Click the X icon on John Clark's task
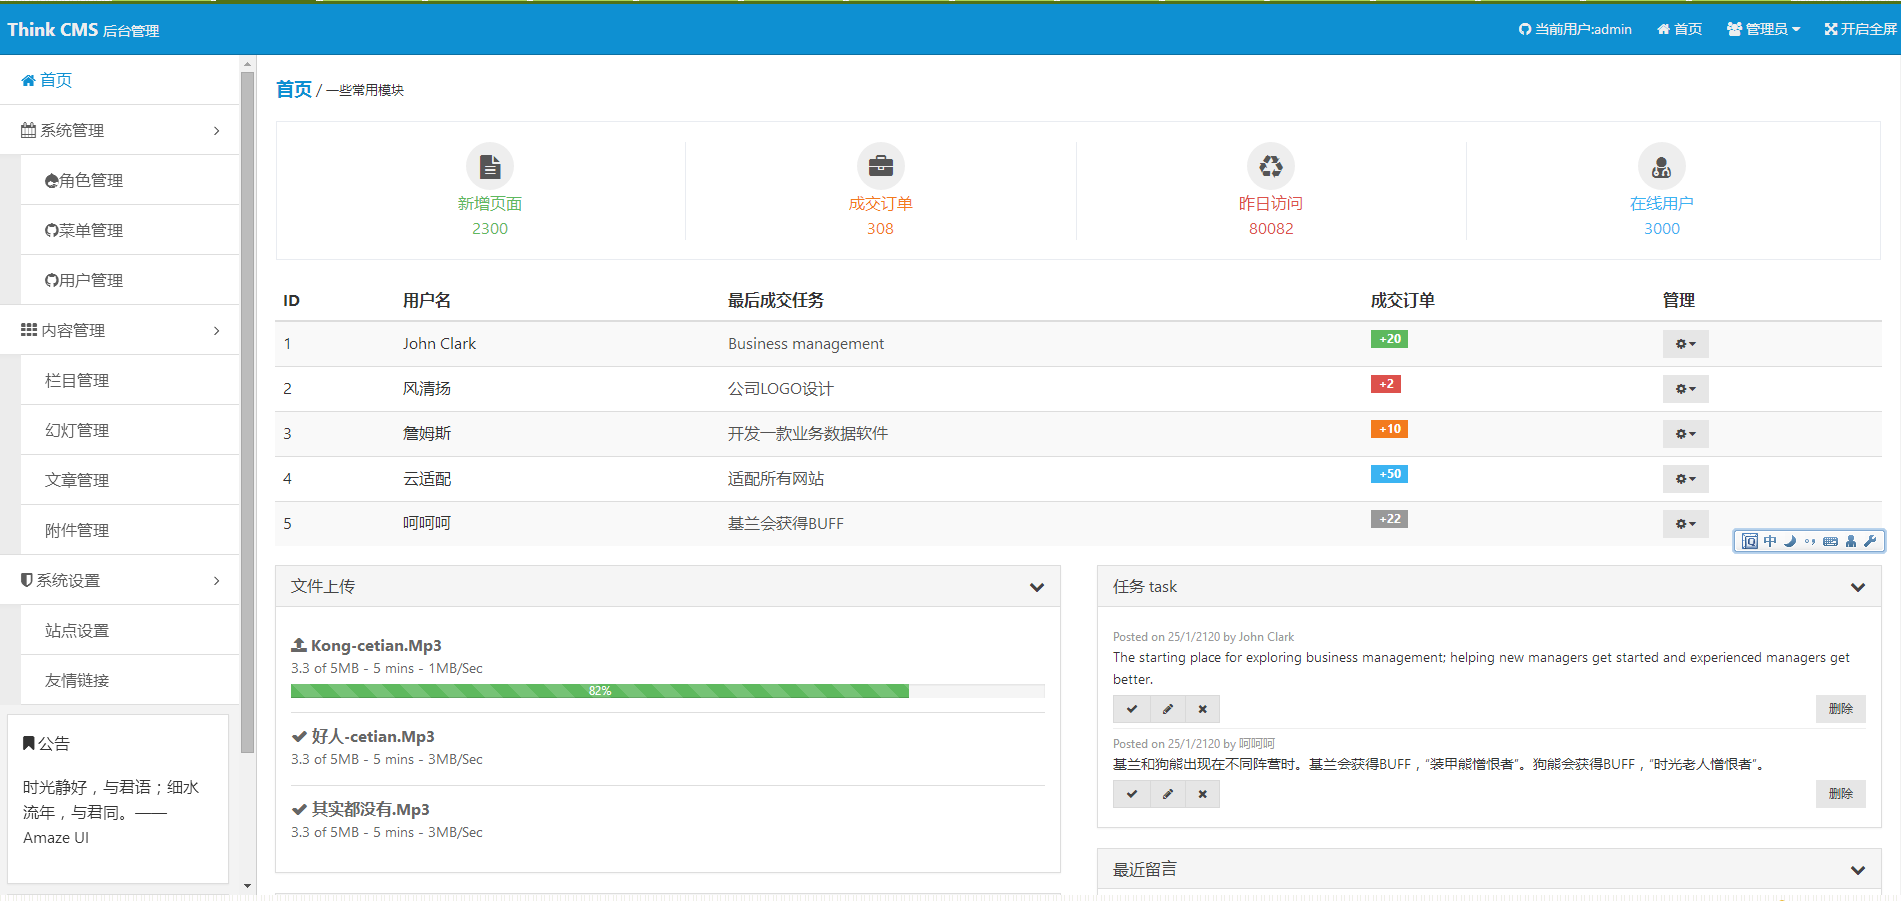 pyautogui.click(x=1203, y=709)
